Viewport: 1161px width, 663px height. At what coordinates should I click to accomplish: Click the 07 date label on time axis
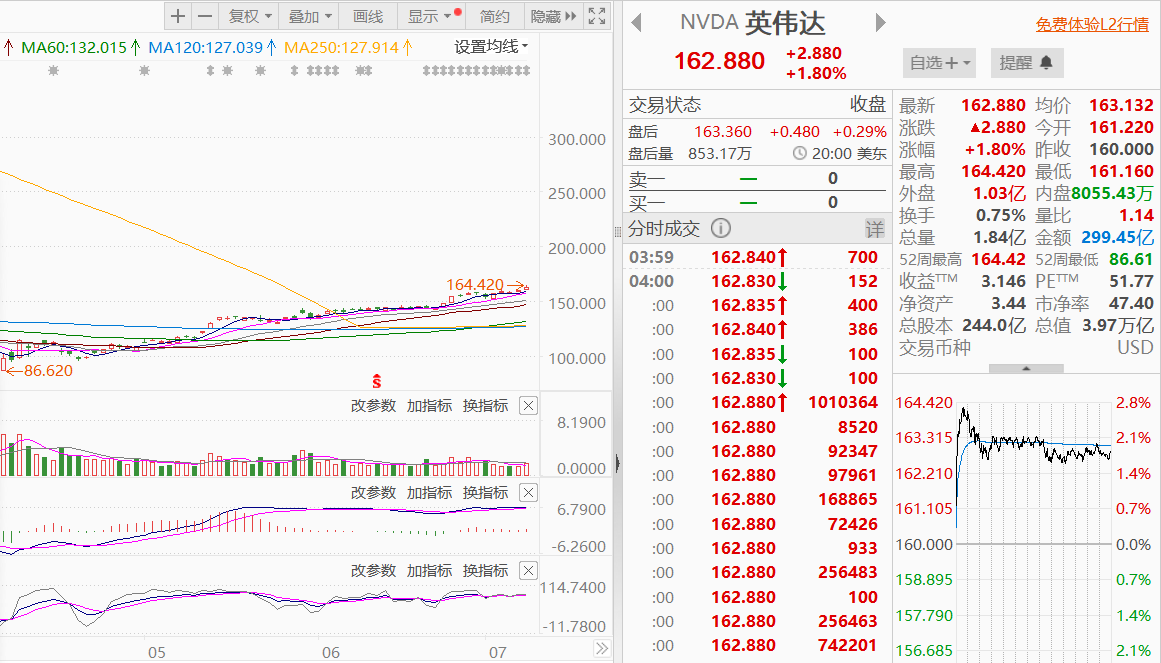pyautogui.click(x=498, y=652)
